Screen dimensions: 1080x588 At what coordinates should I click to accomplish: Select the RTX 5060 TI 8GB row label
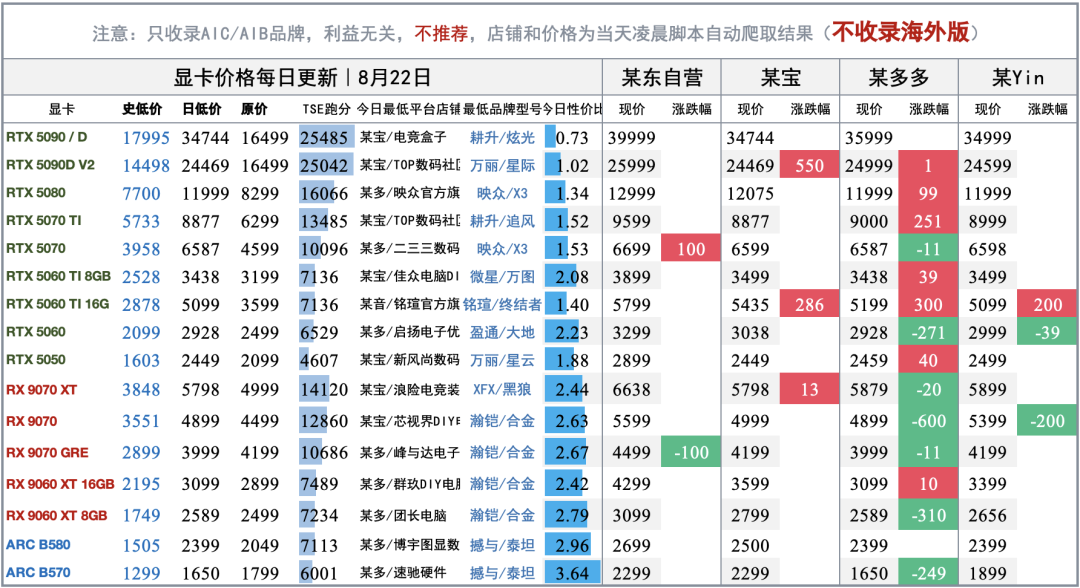(x=59, y=276)
